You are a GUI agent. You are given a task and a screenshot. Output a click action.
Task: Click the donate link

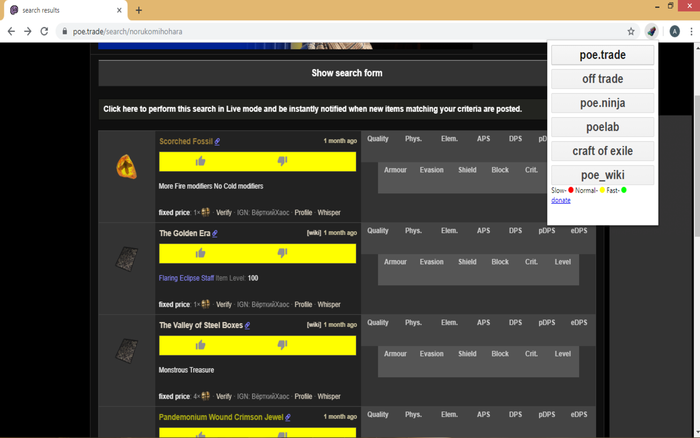tap(561, 200)
